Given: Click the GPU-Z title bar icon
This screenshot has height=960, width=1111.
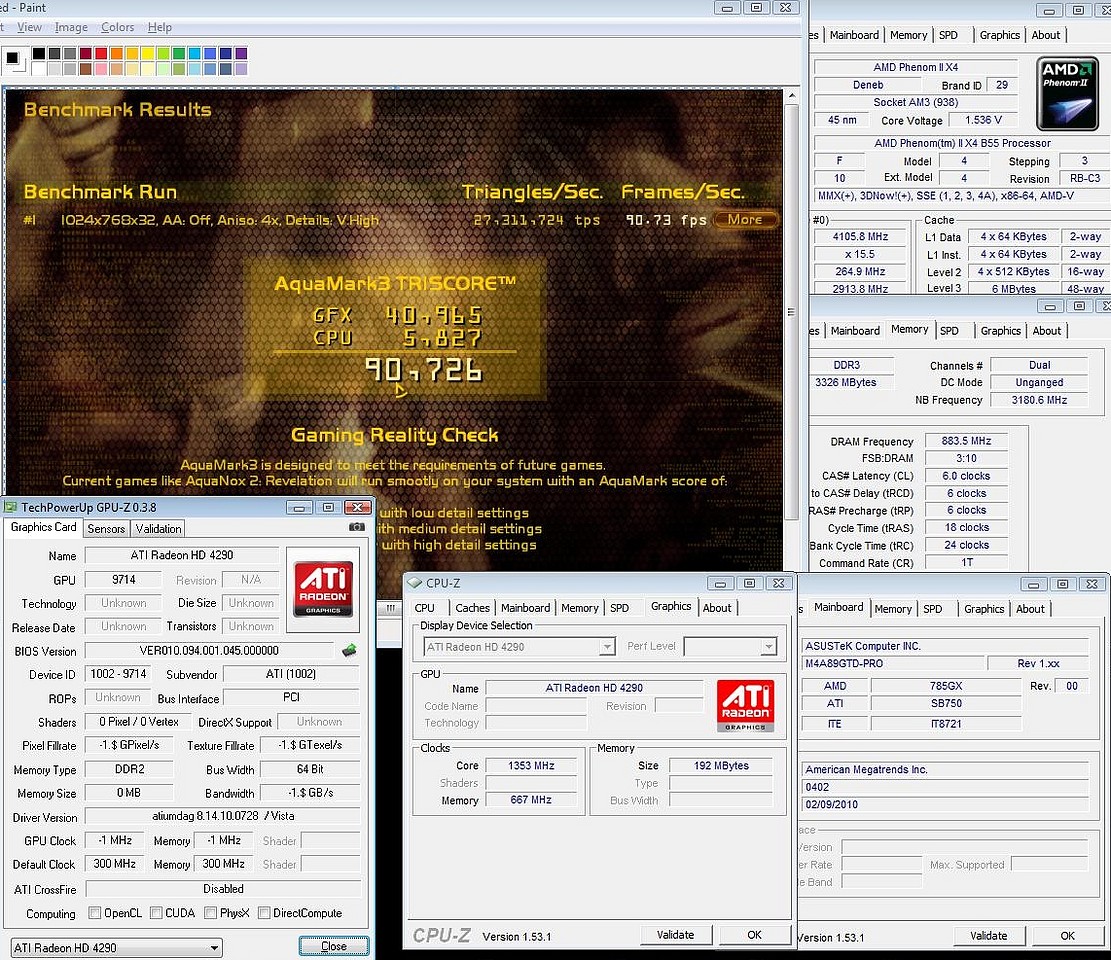Looking at the screenshot, I should click(x=11, y=507).
